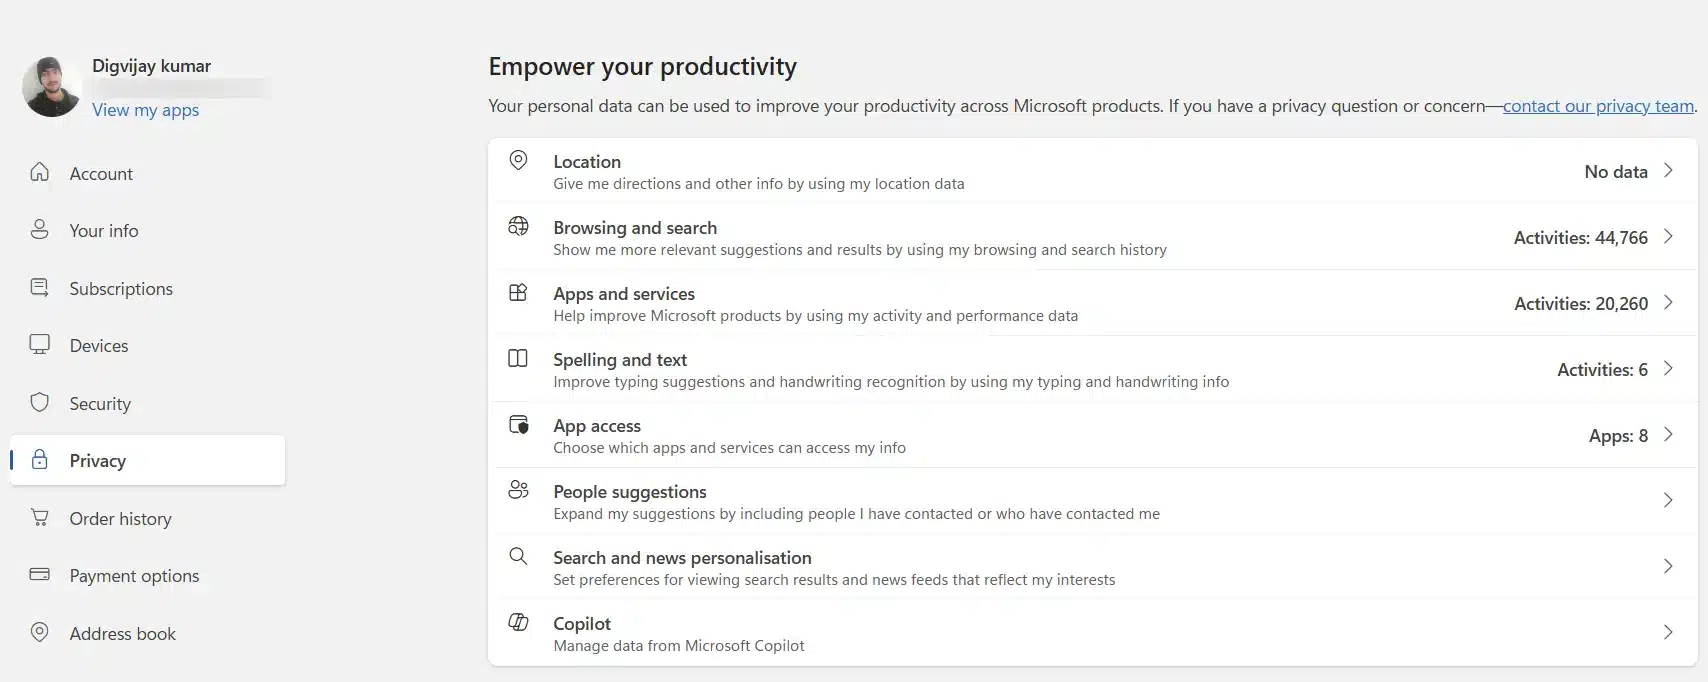Click the Your info person icon
This screenshot has width=1708, height=682.
[x=39, y=229]
